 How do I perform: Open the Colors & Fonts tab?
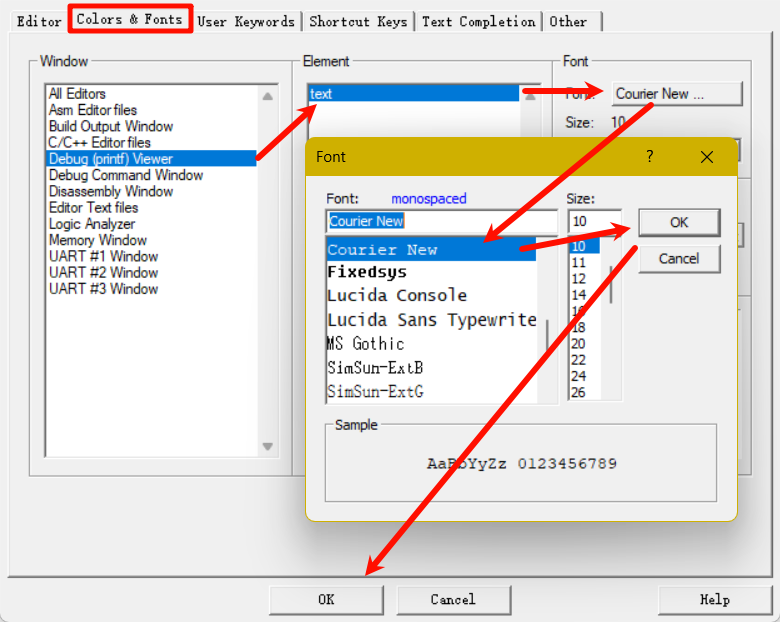(130, 19)
